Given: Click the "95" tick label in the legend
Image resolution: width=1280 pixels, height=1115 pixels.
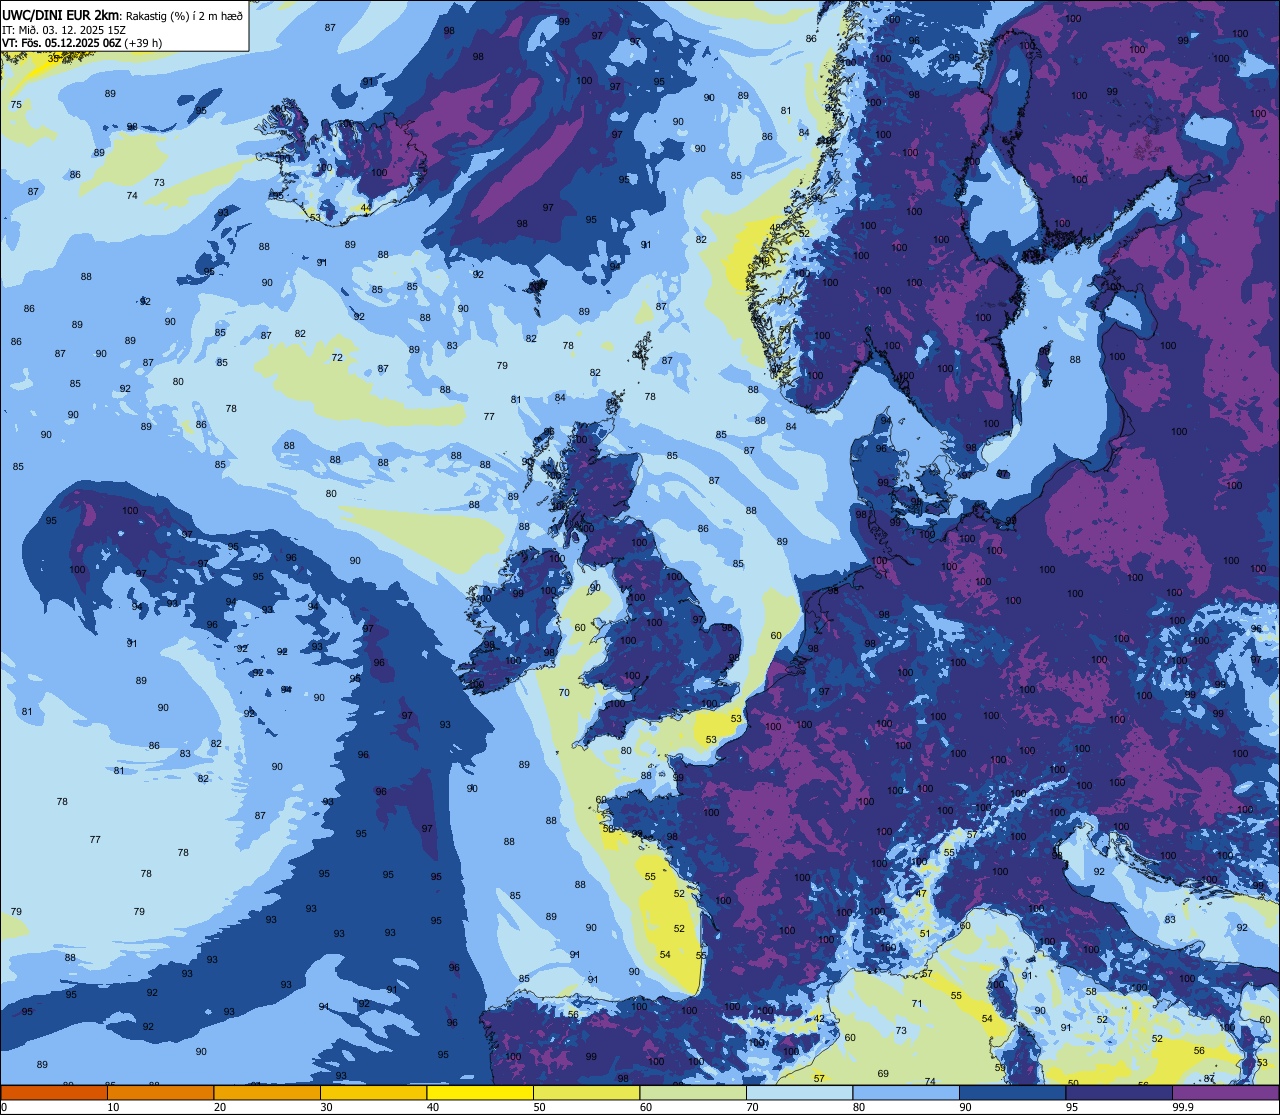Looking at the screenshot, I should [1072, 1107].
